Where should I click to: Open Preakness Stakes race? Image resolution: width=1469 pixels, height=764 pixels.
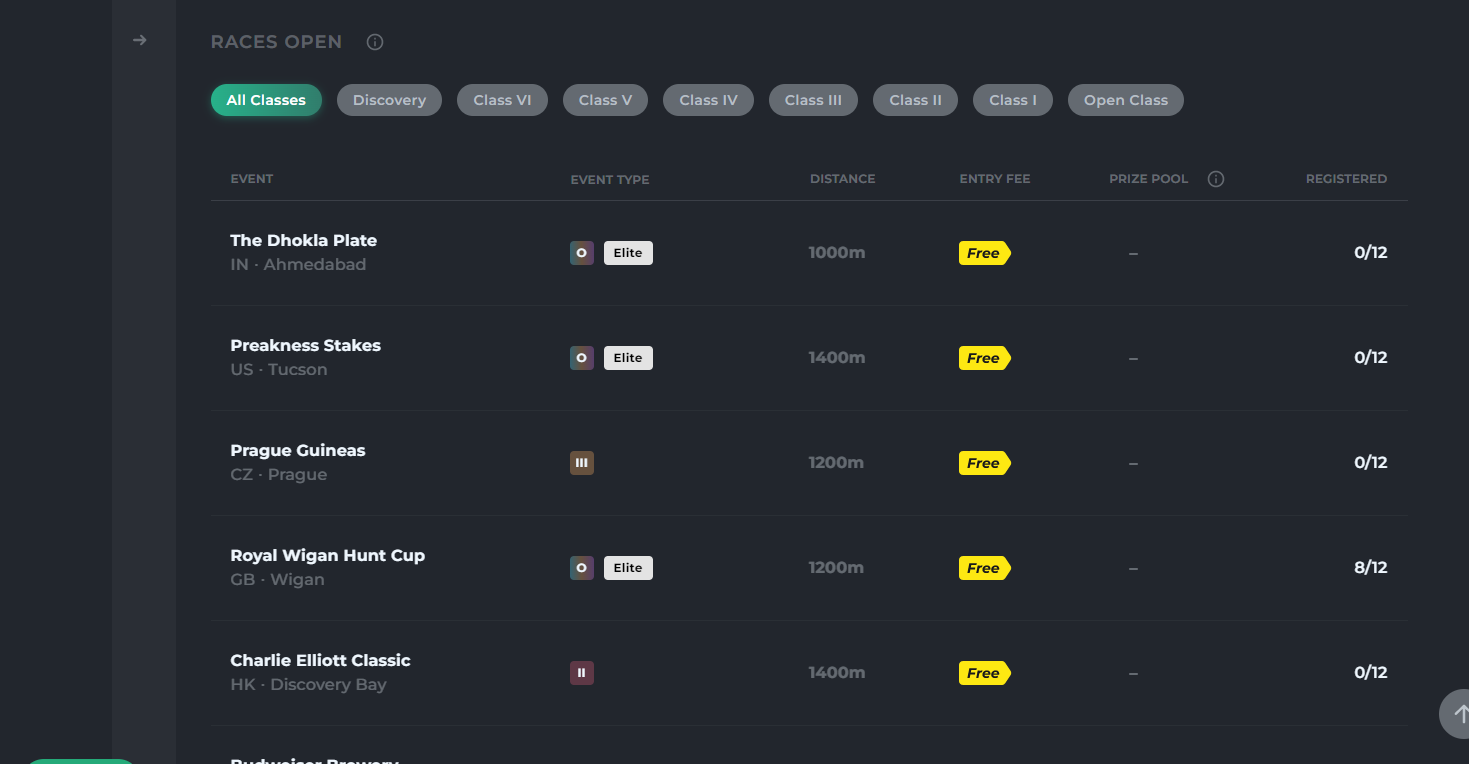click(x=809, y=358)
